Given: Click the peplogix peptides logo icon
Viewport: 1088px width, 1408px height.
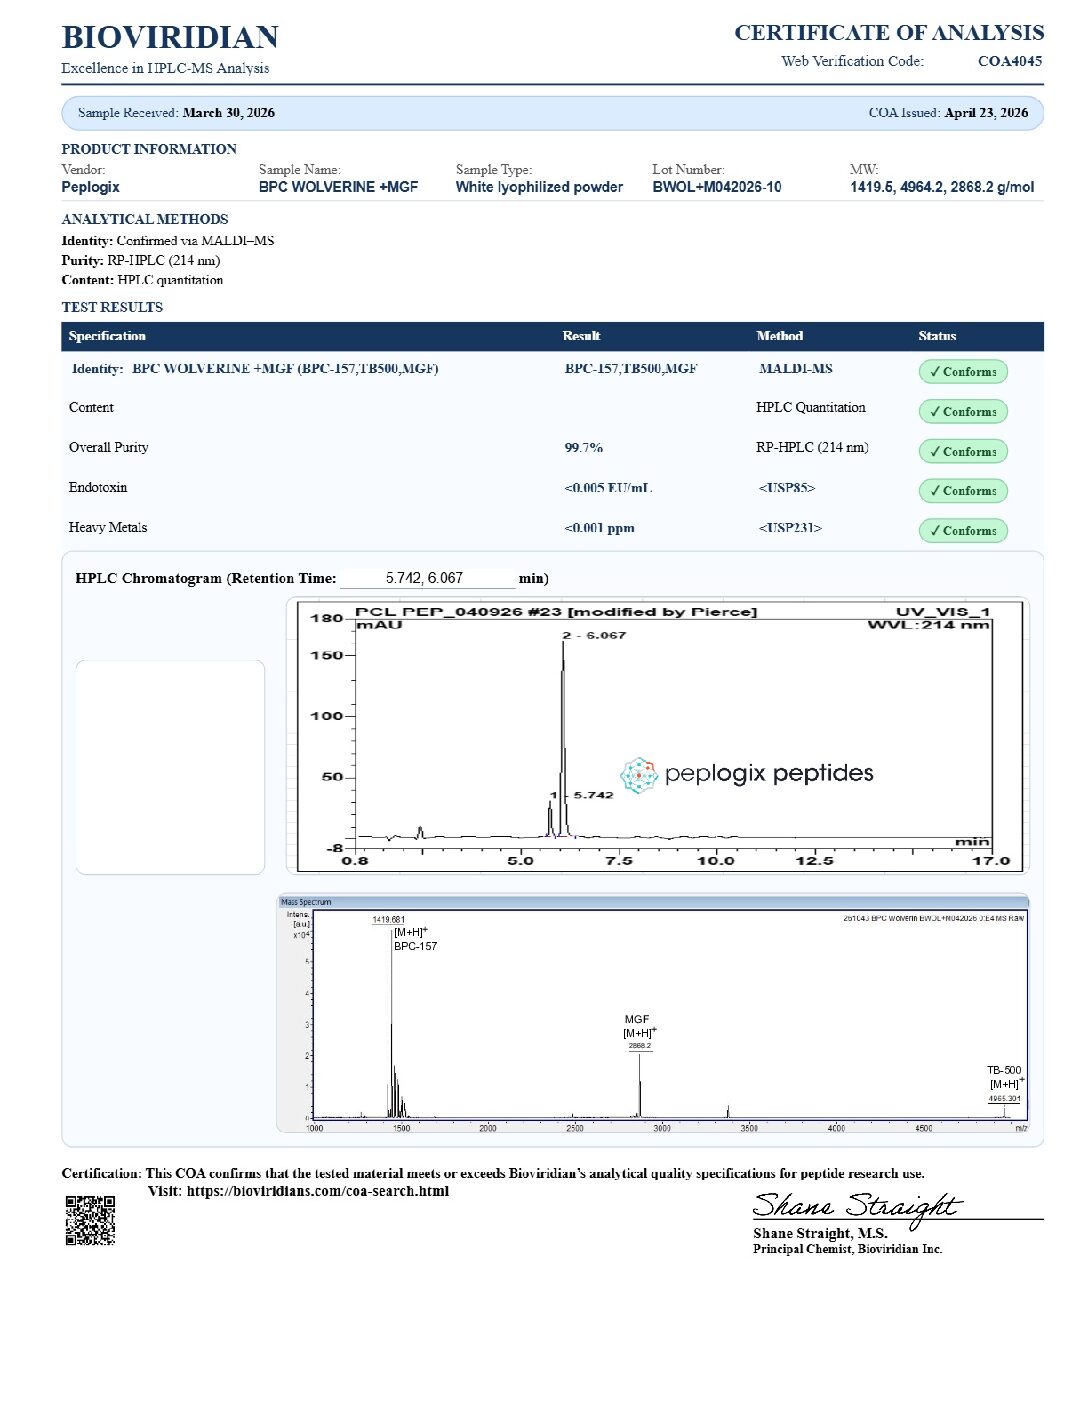Looking at the screenshot, I should point(638,775).
